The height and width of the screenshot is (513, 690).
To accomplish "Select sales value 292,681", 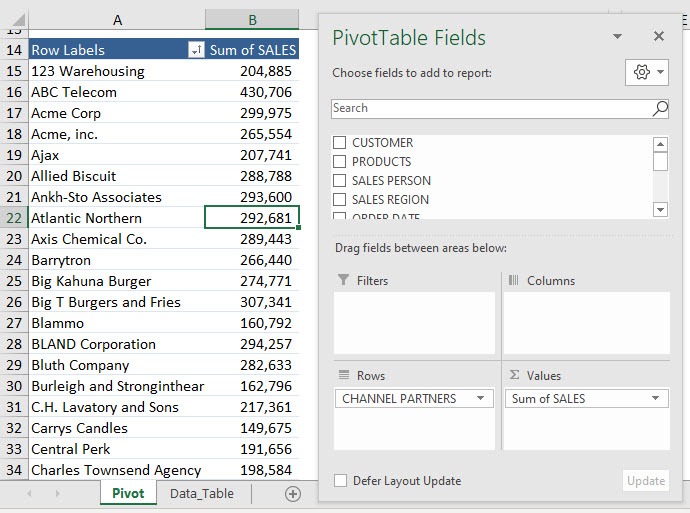I will tap(252, 218).
